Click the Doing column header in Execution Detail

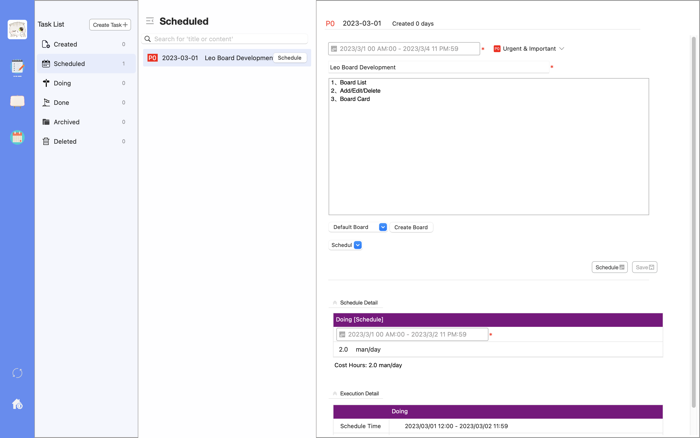pos(400,411)
